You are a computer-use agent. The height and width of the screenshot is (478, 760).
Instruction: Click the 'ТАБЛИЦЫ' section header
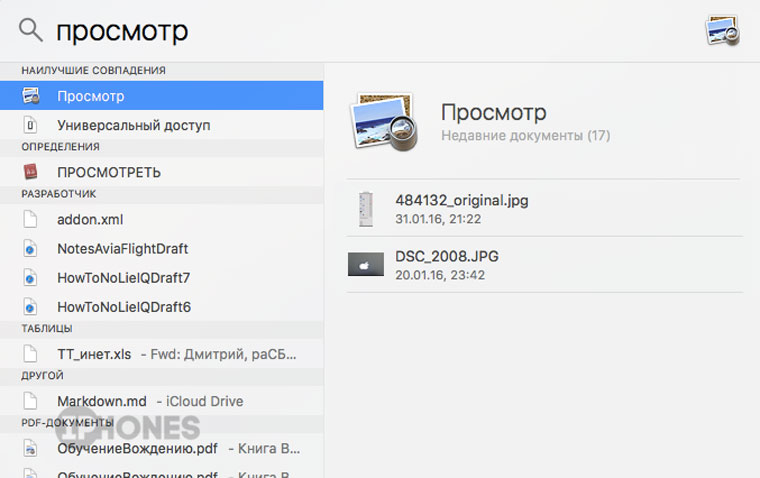tap(47, 329)
